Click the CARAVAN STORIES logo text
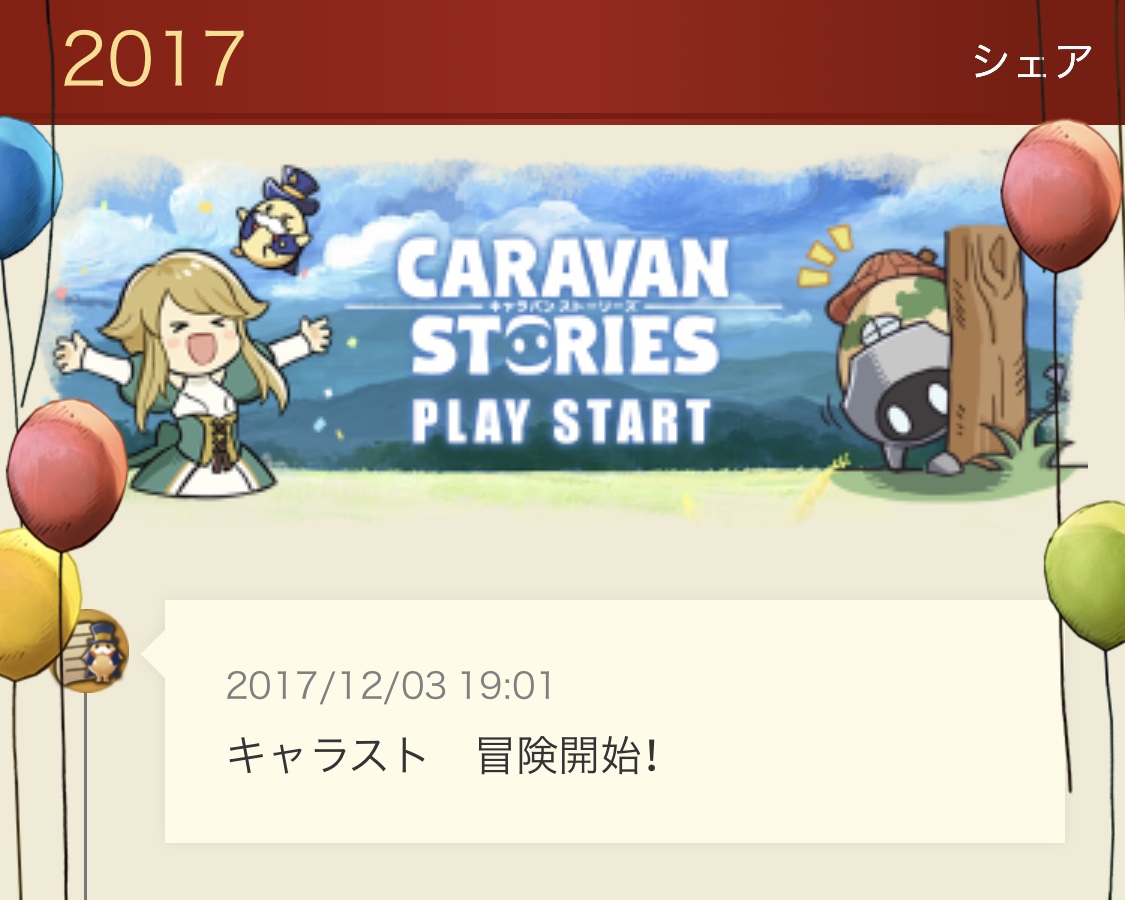The image size is (1125, 900). 563,306
